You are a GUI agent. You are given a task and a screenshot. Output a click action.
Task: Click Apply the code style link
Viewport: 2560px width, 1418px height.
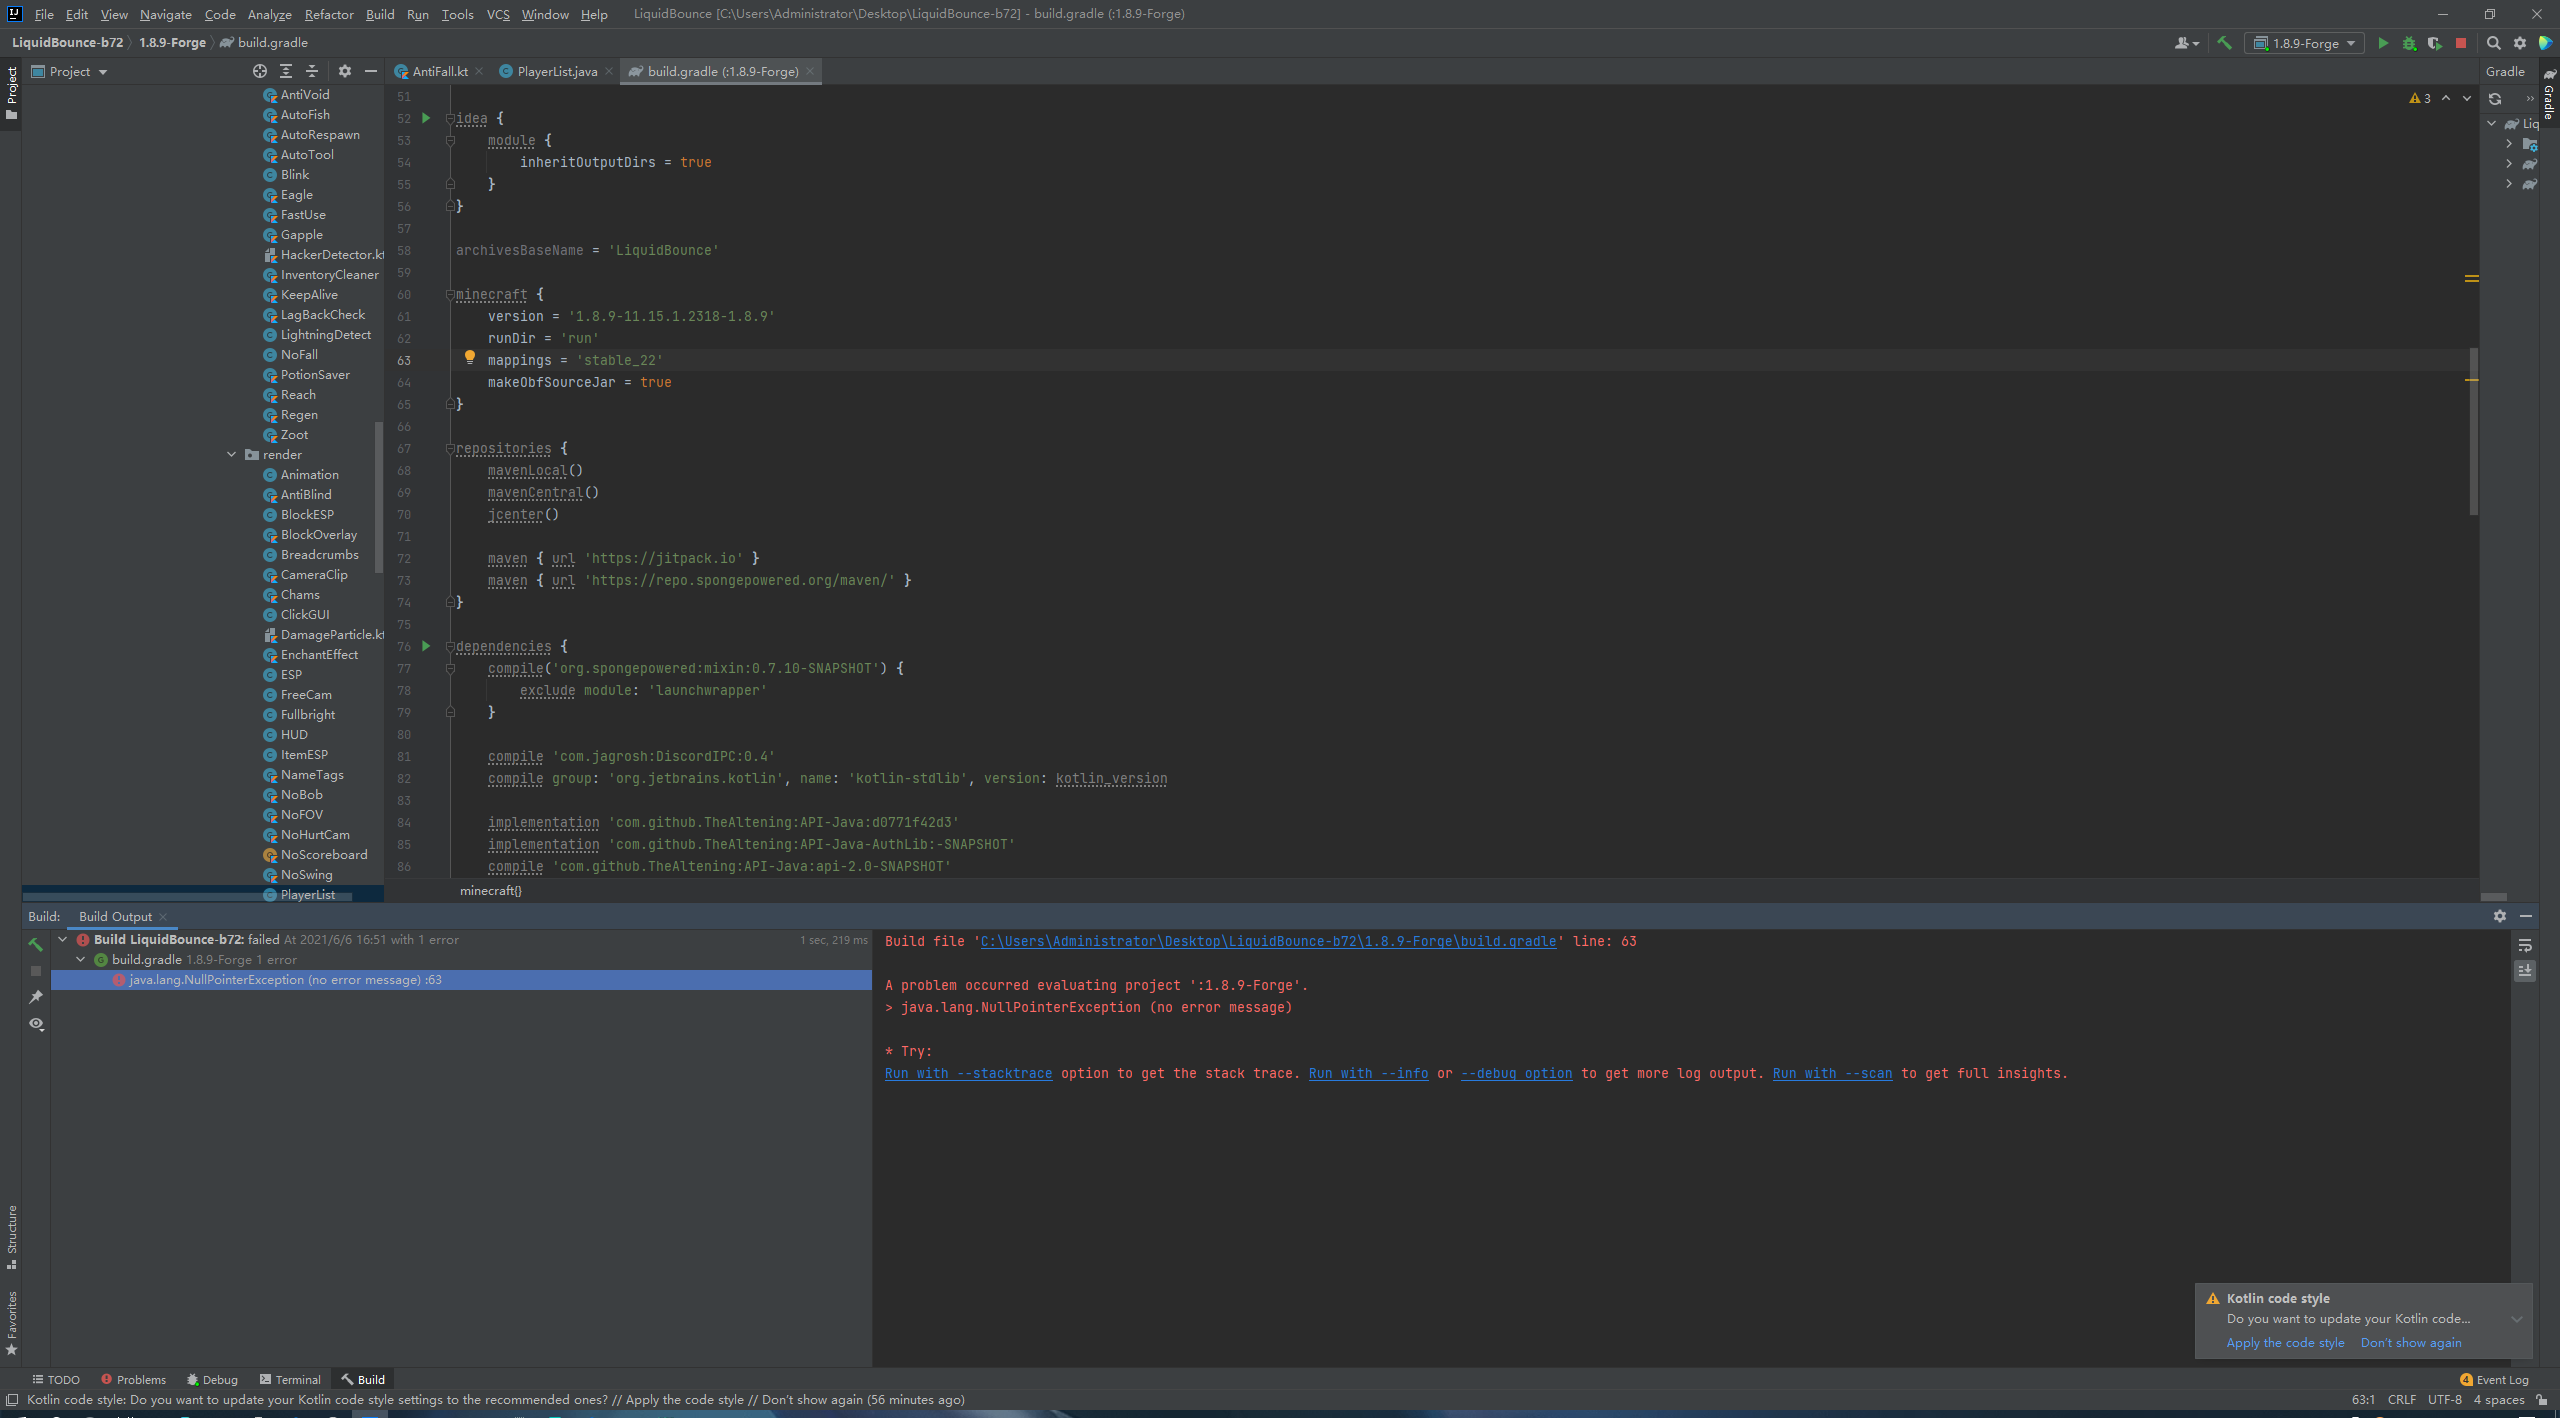(x=2285, y=1343)
